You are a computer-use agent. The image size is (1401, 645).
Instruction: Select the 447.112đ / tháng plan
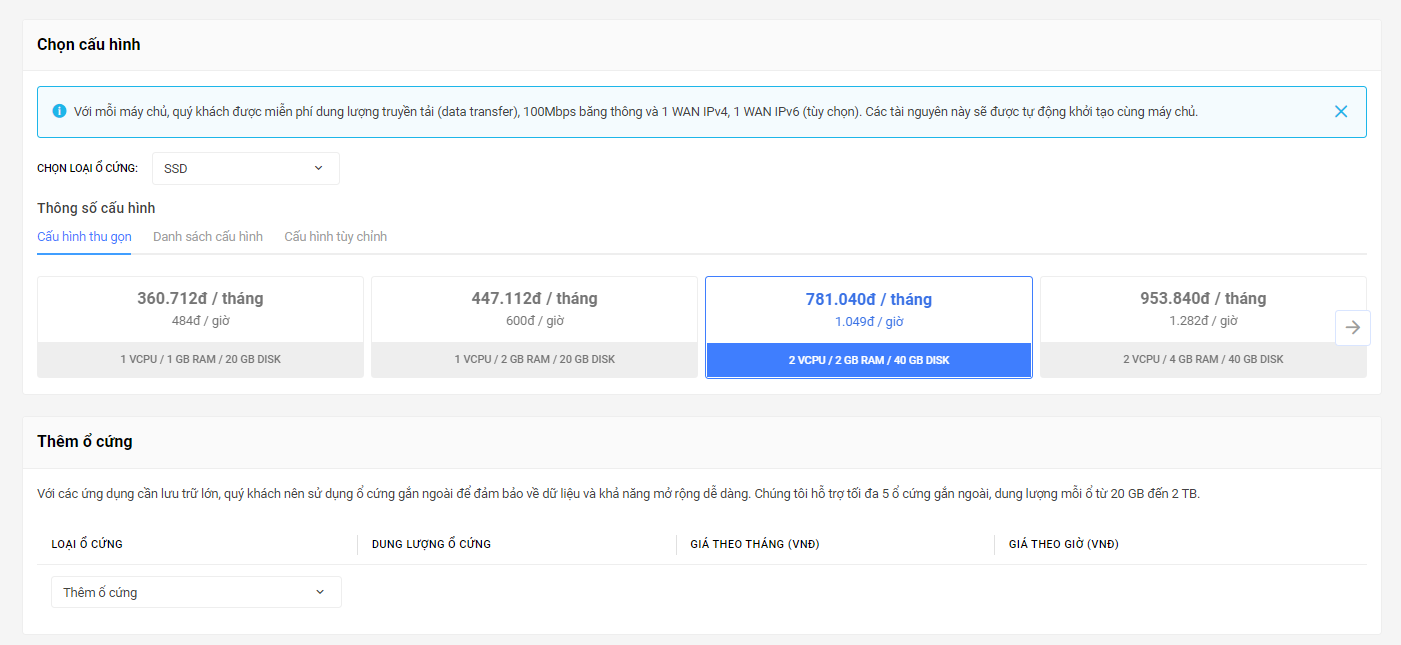point(534,327)
